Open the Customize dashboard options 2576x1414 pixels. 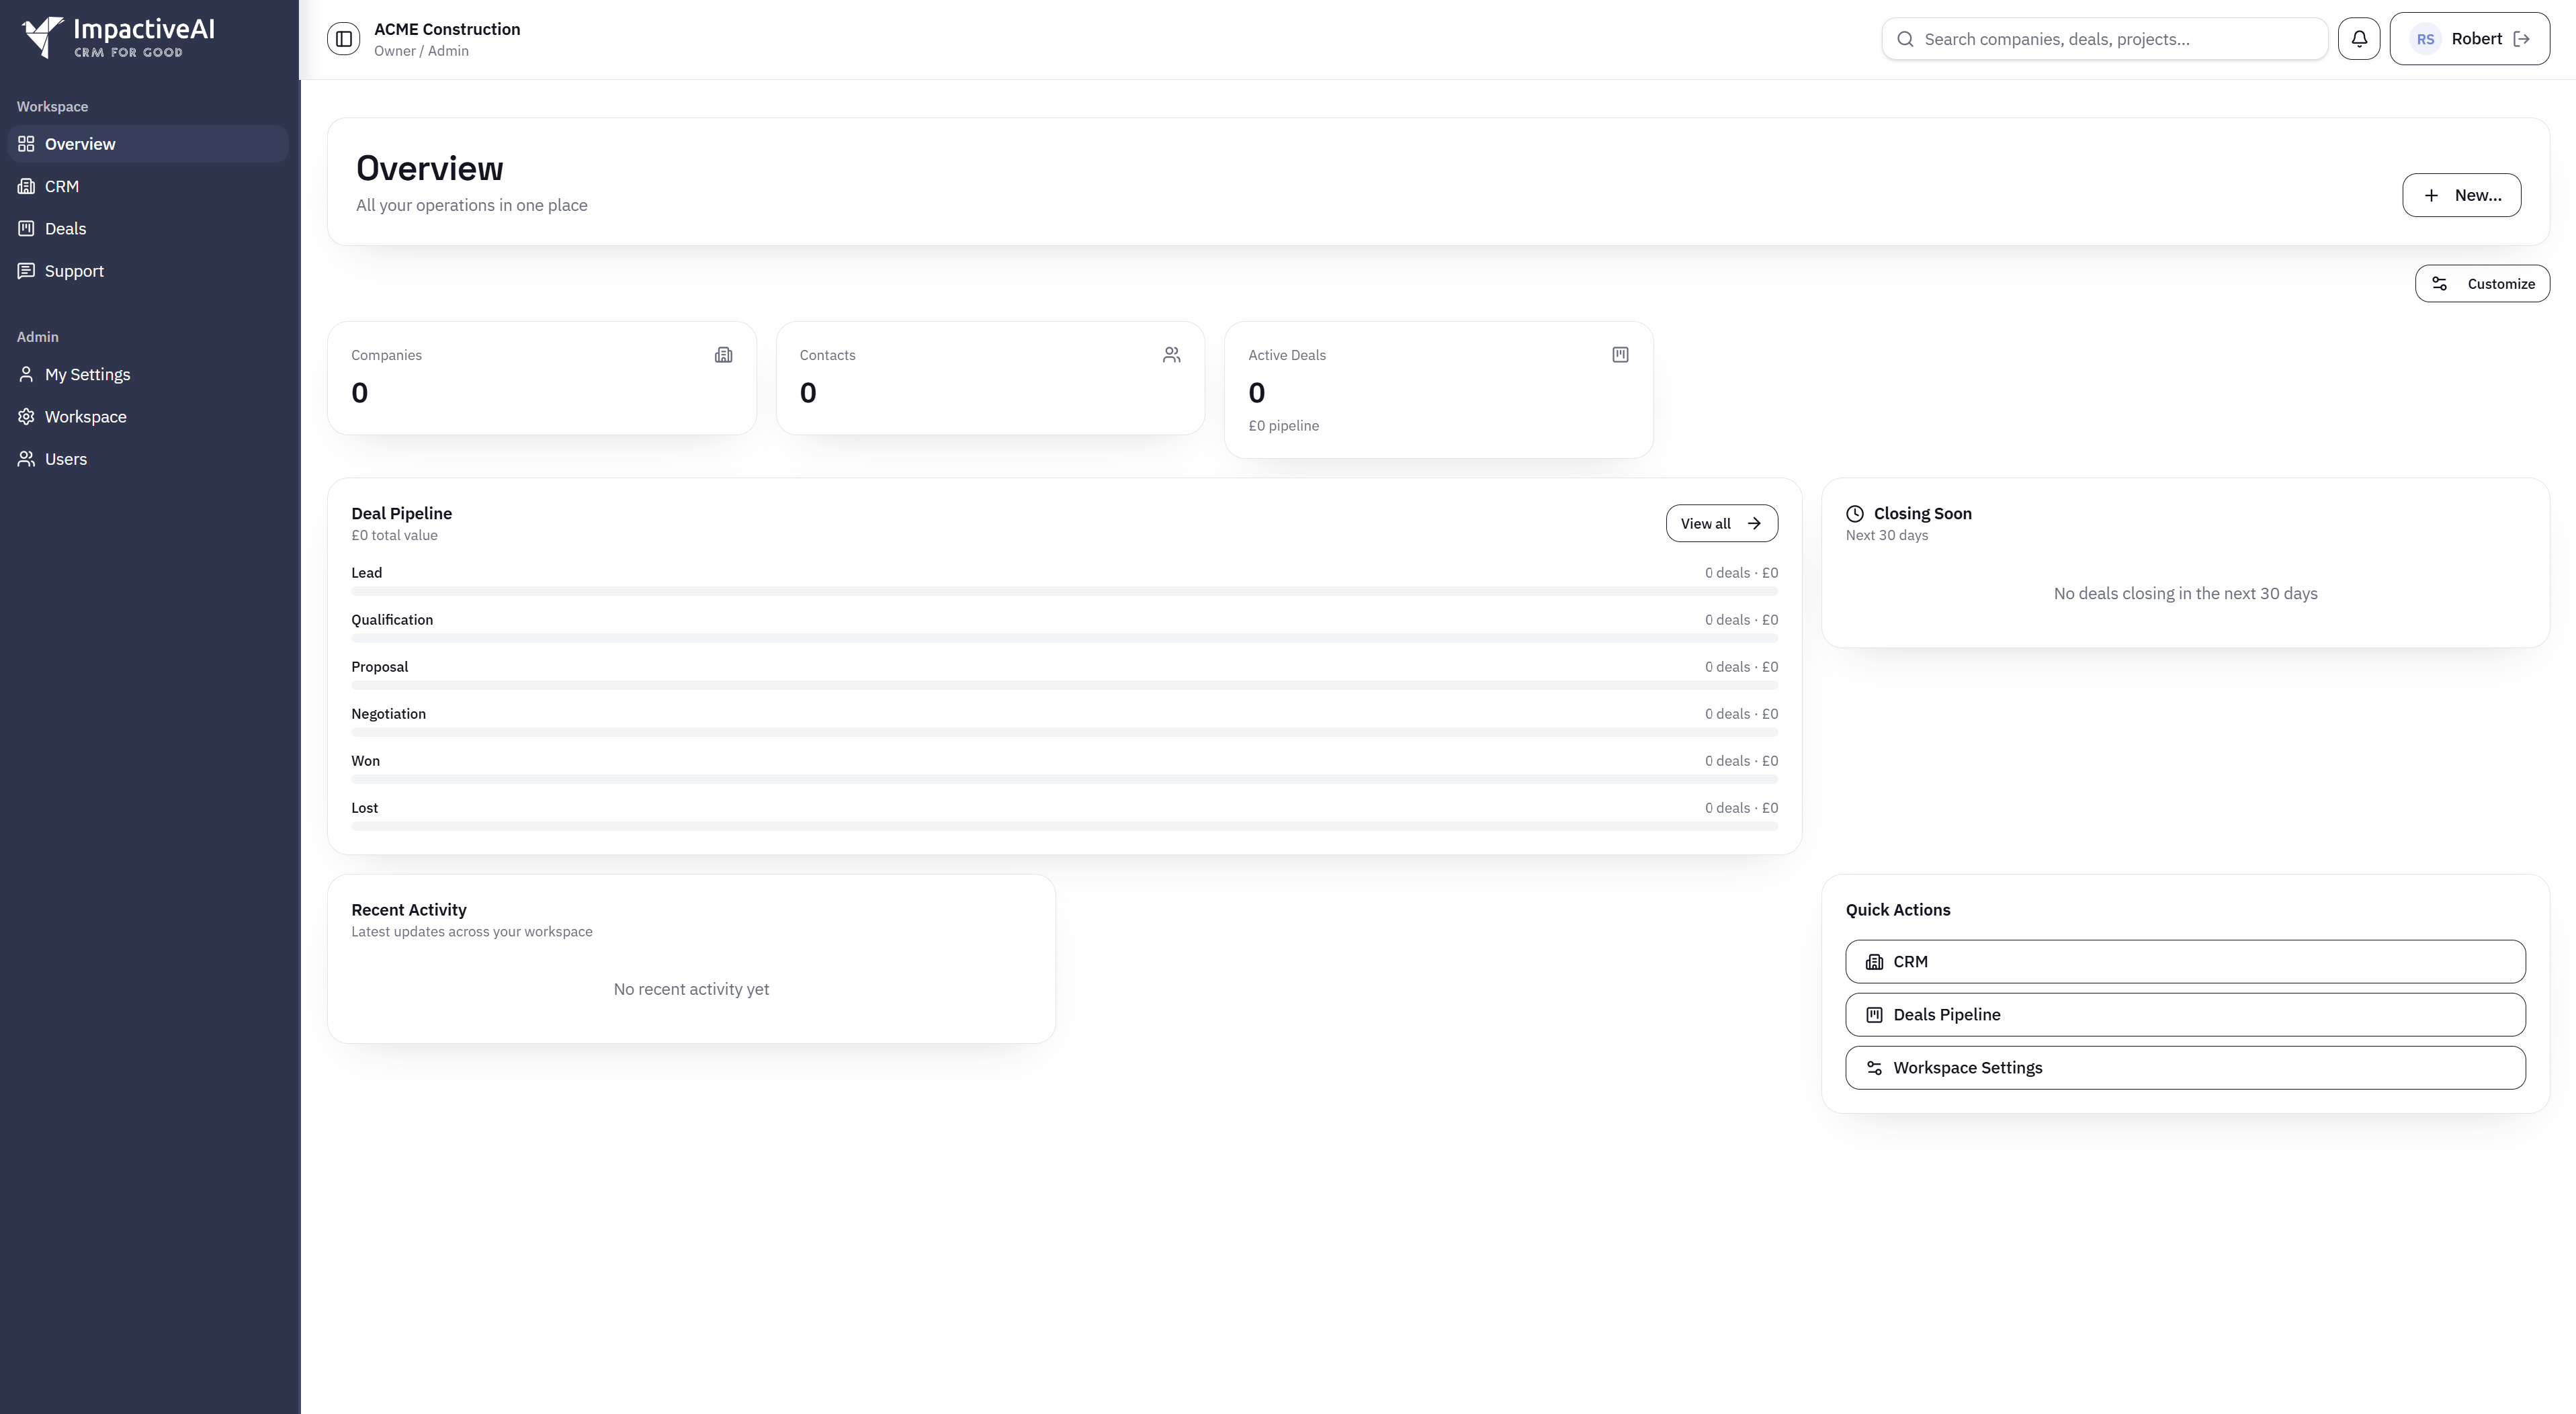point(2482,284)
